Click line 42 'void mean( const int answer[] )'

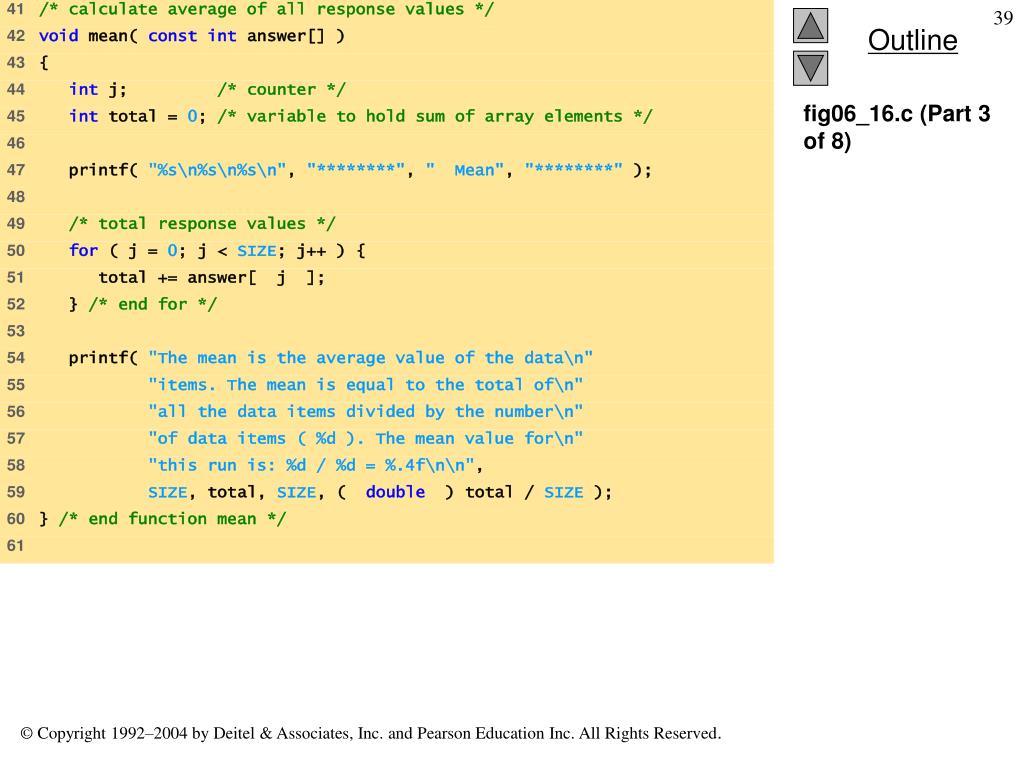(191, 36)
